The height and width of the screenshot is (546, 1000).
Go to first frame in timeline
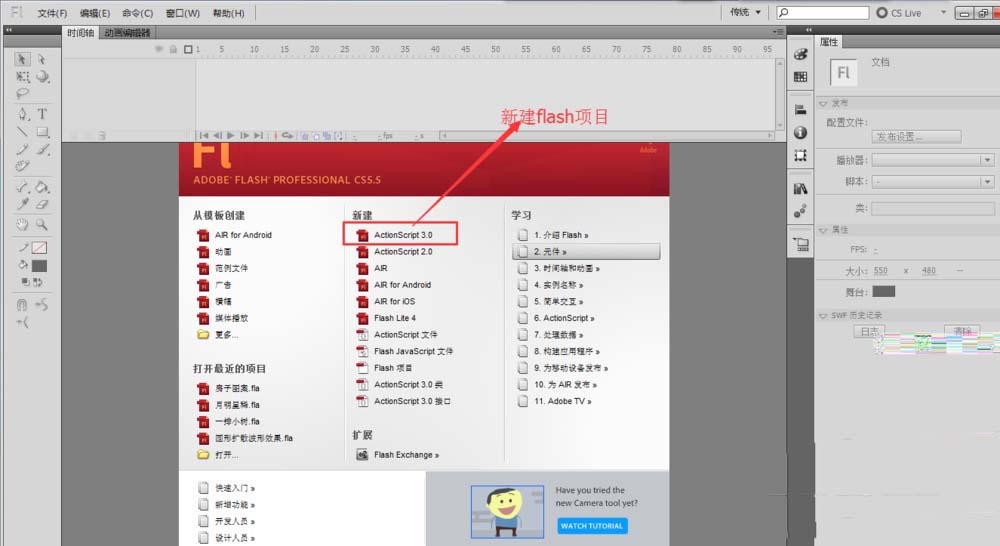pos(203,135)
